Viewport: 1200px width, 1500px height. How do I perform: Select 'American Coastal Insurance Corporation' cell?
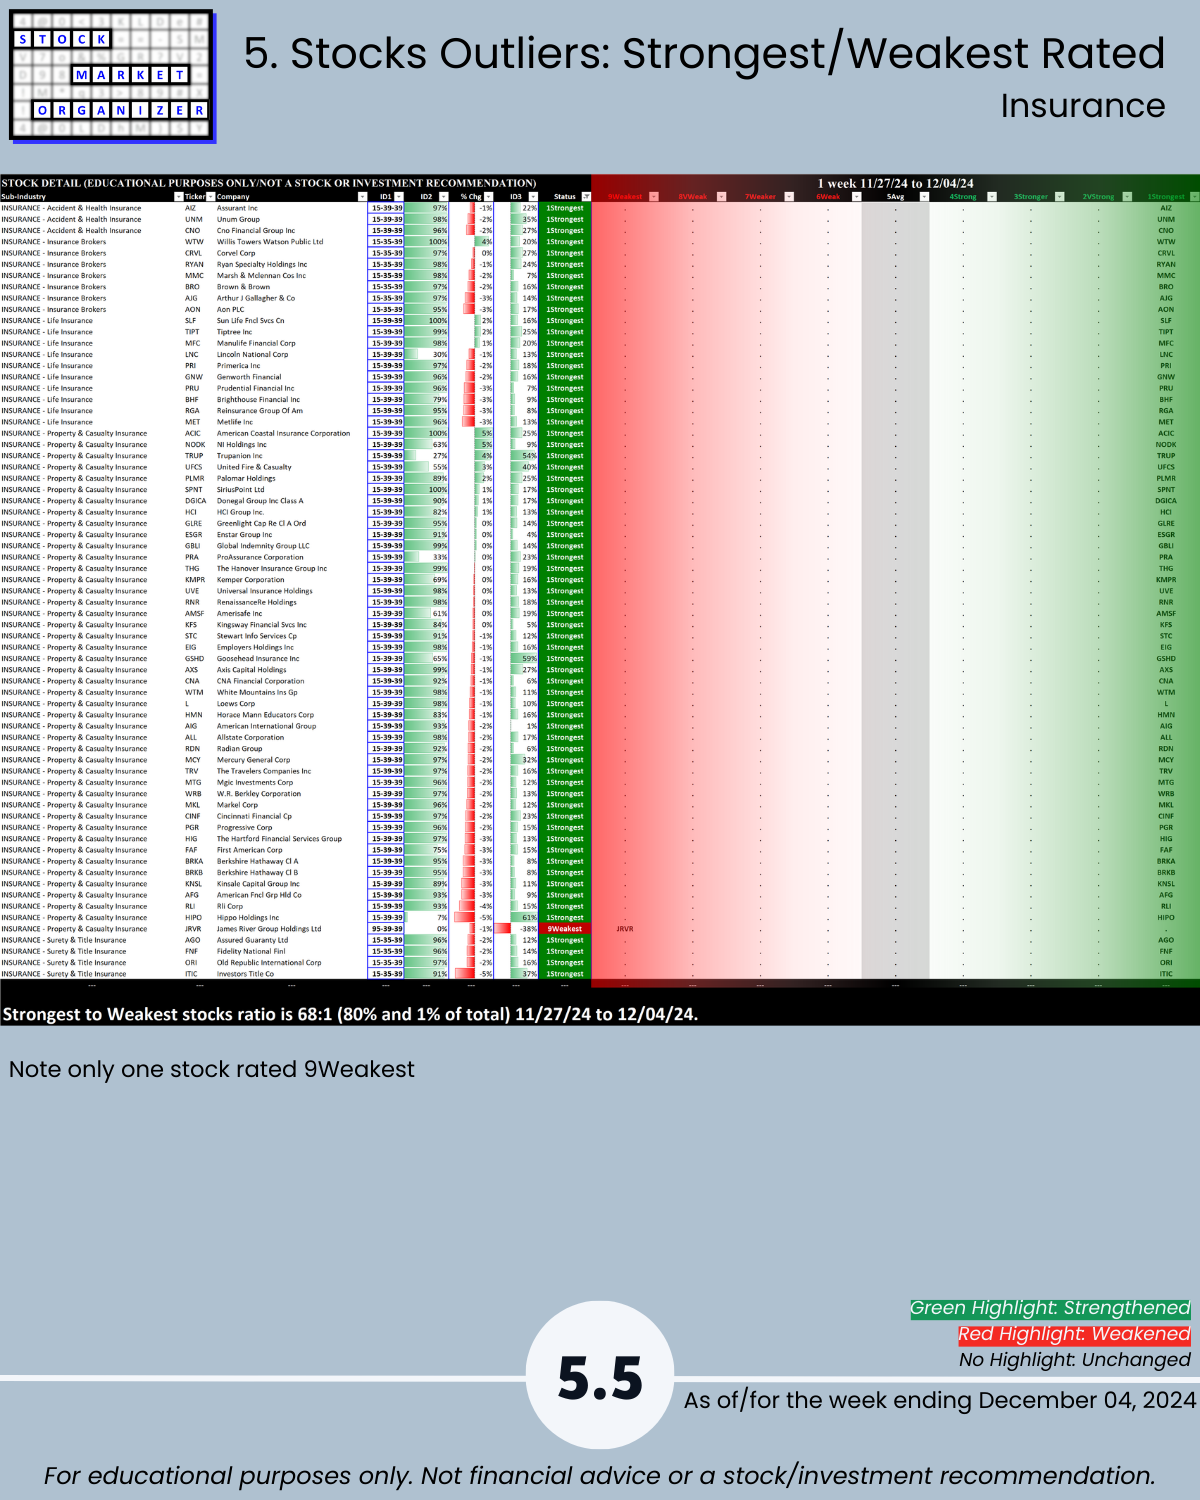pyautogui.click(x=284, y=433)
